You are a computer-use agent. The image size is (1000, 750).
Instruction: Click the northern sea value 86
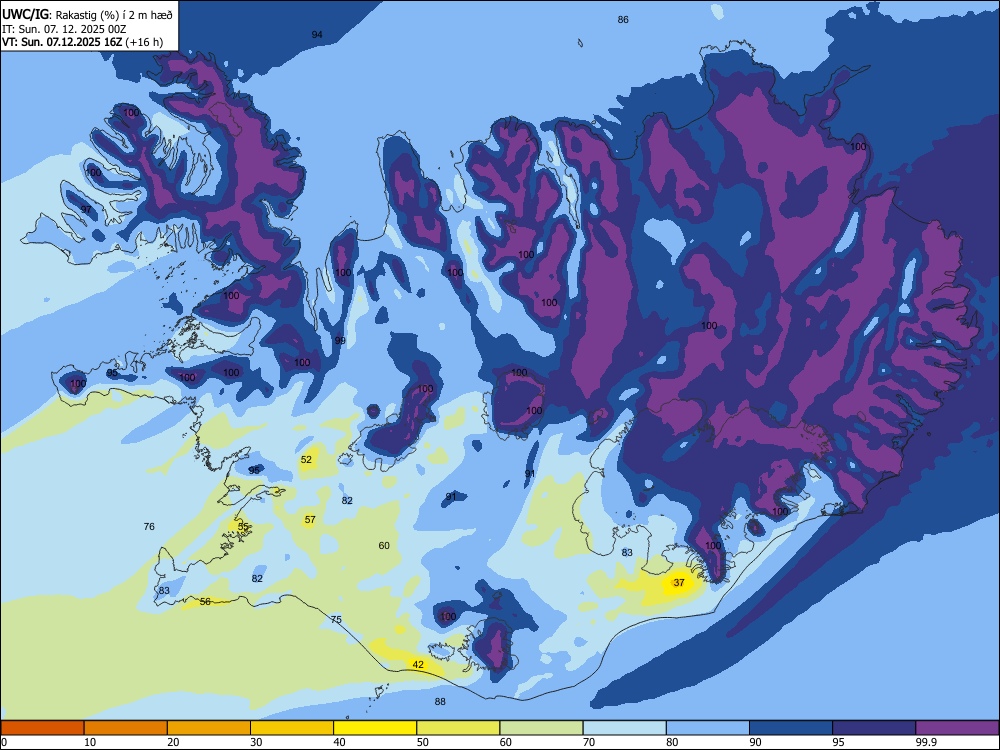tap(623, 20)
